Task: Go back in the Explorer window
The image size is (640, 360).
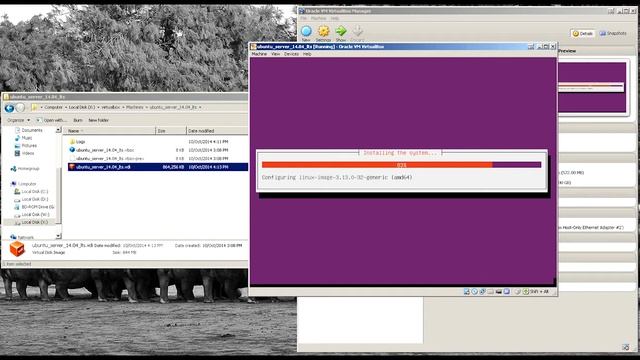Action: [9, 108]
